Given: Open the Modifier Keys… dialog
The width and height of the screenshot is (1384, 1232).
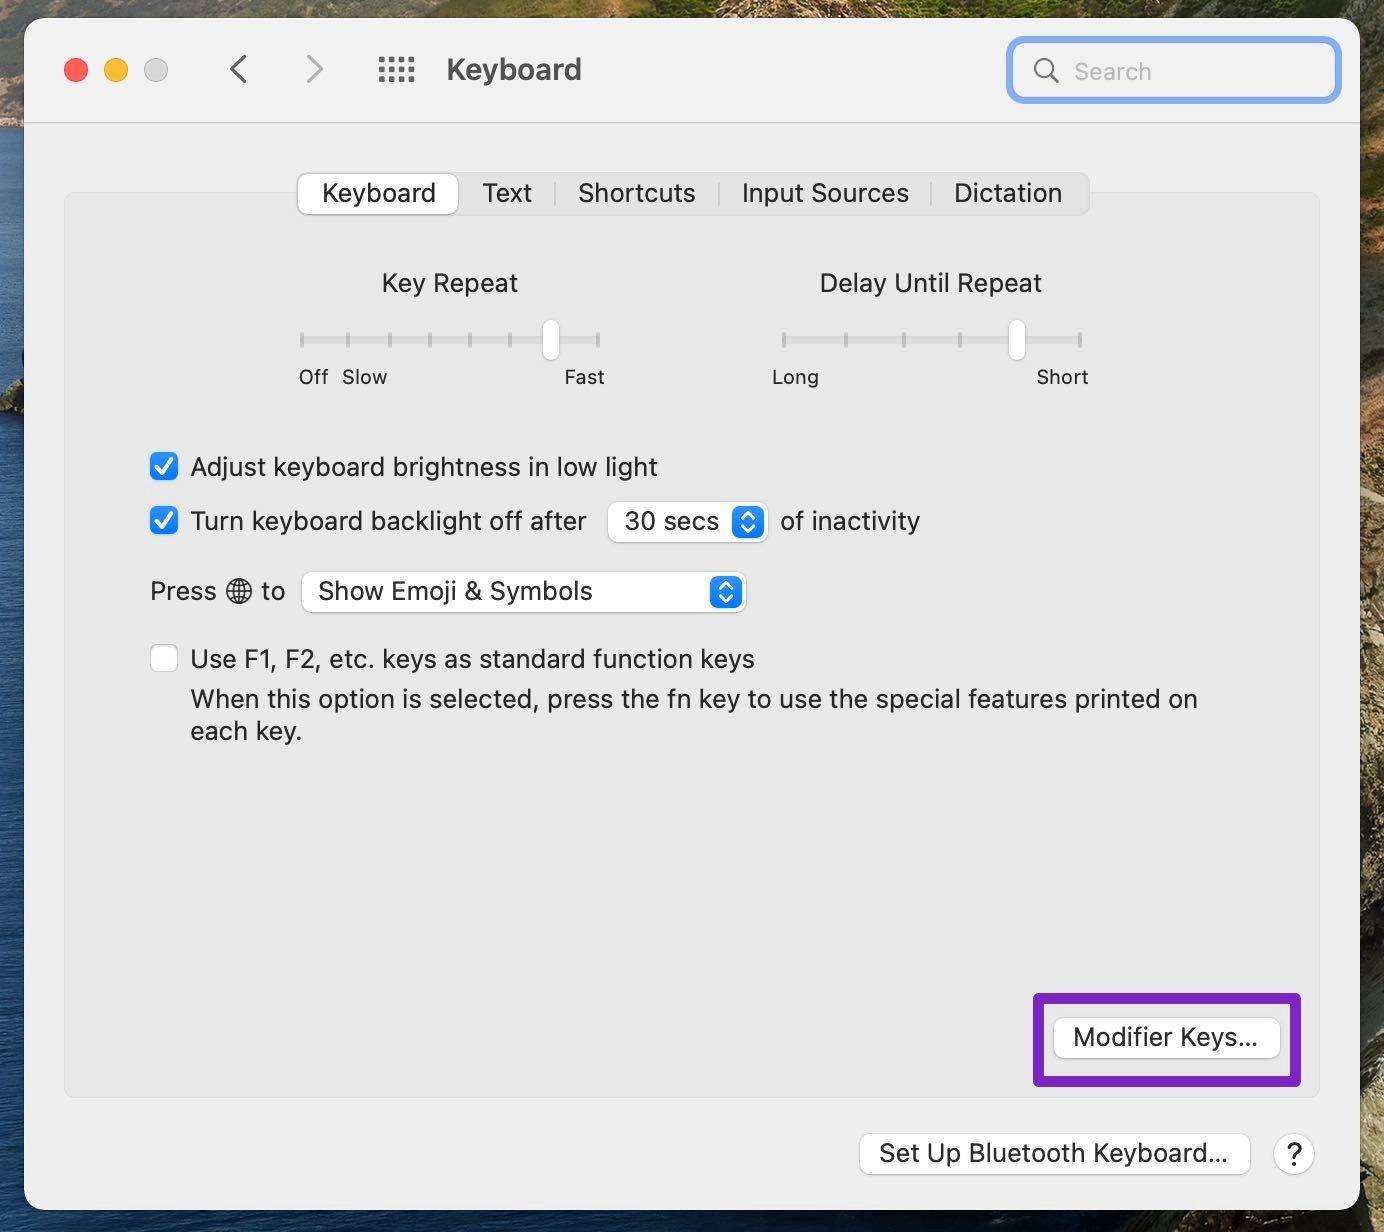Looking at the screenshot, I should tap(1166, 1037).
